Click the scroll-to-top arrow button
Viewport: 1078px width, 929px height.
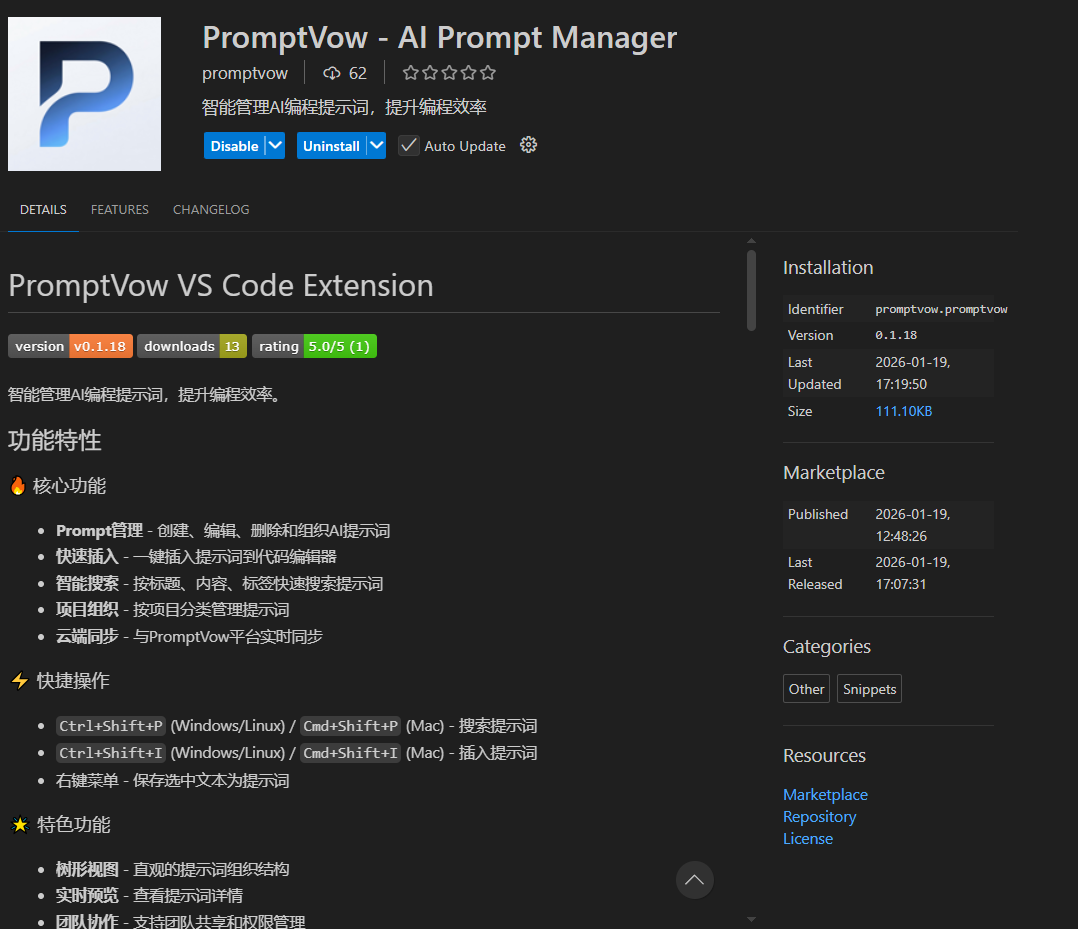click(x=694, y=880)
